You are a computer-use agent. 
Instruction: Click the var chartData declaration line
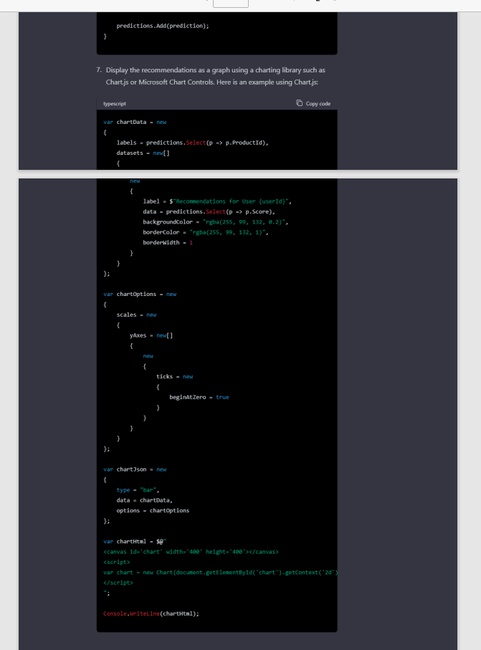click(x=135, y=122)
